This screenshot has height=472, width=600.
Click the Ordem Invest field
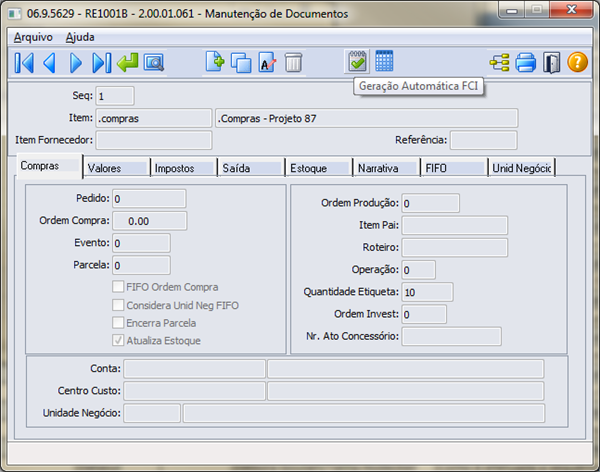point(424,314)
